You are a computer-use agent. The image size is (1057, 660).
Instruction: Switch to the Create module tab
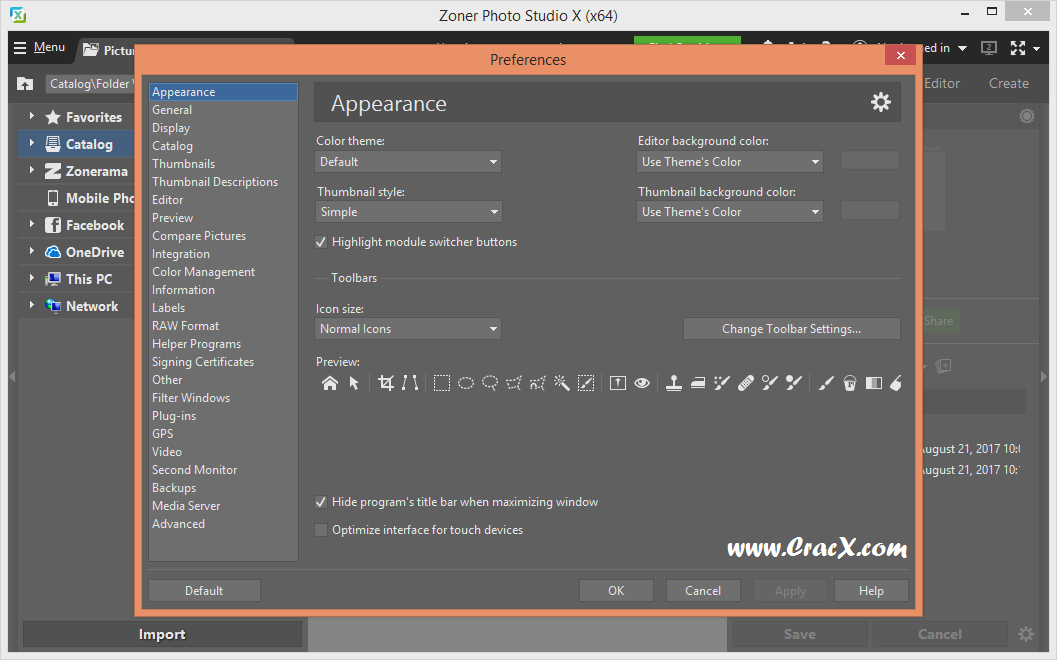(1008, 84)
